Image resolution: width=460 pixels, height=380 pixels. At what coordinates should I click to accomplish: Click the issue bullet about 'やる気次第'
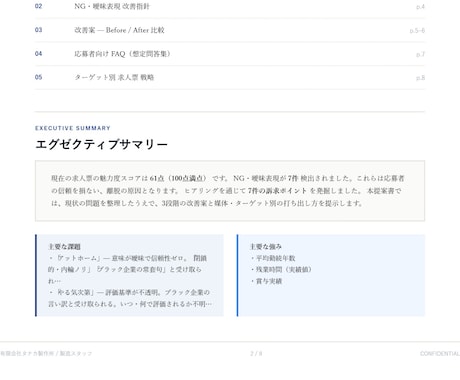130,298
